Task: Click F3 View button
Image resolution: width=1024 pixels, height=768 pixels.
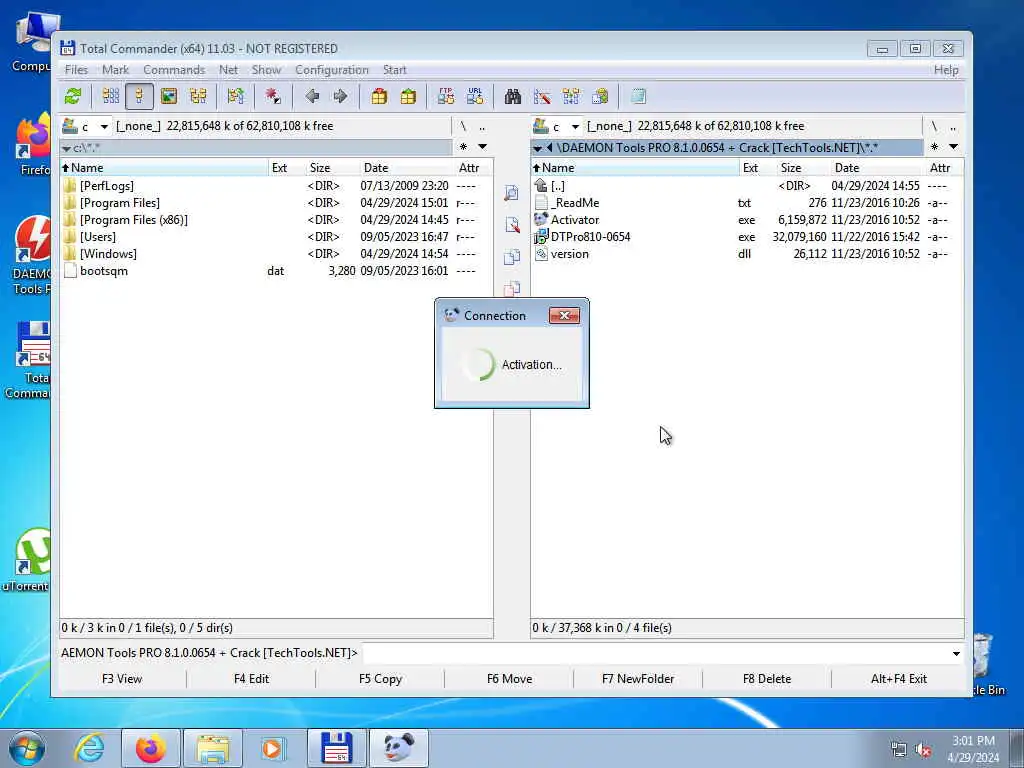Action: [x=122, y=679]
